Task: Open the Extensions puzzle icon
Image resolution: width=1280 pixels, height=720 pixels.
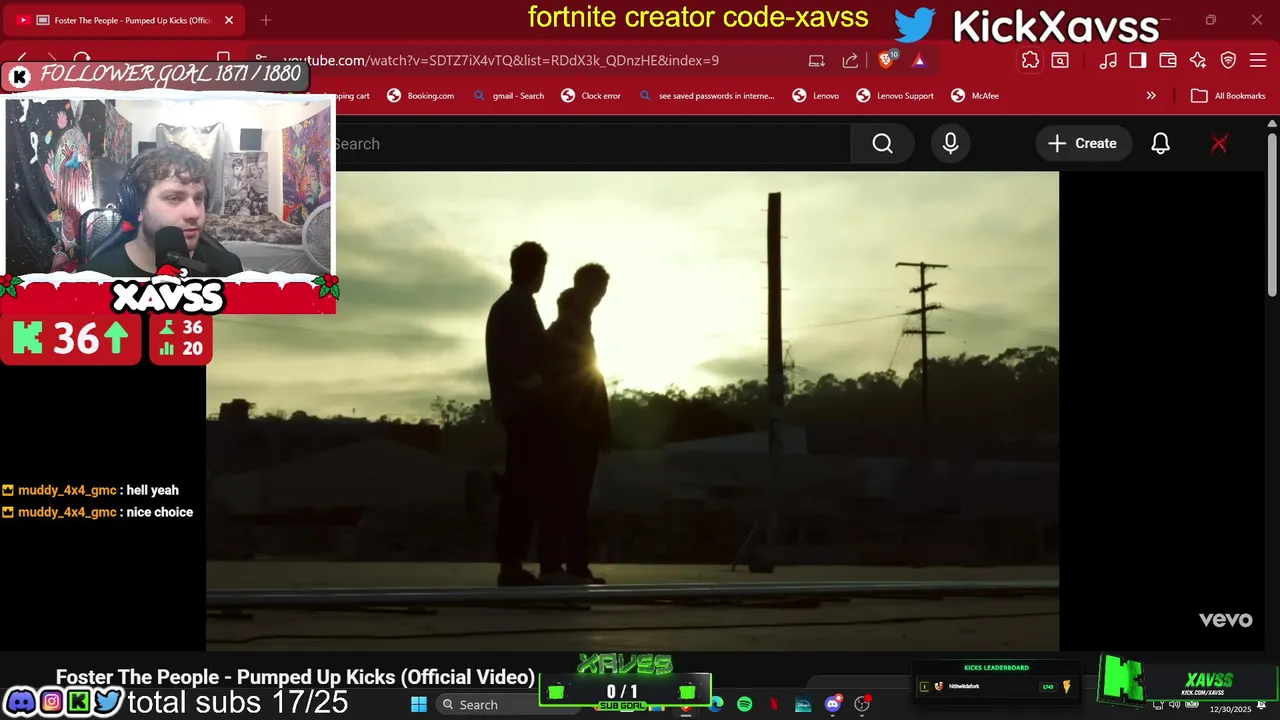Action: coord(1030,60)
